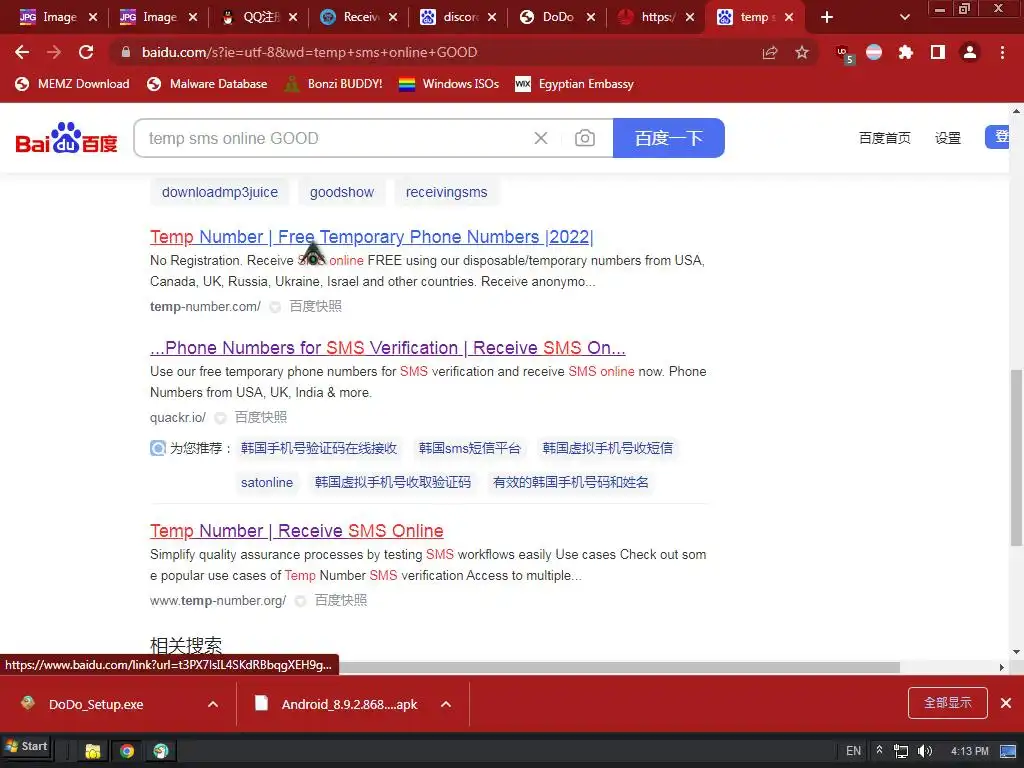Open 百度快照 for temp-number.com
Screen dimensions: 1024x768
click(315, 306)
